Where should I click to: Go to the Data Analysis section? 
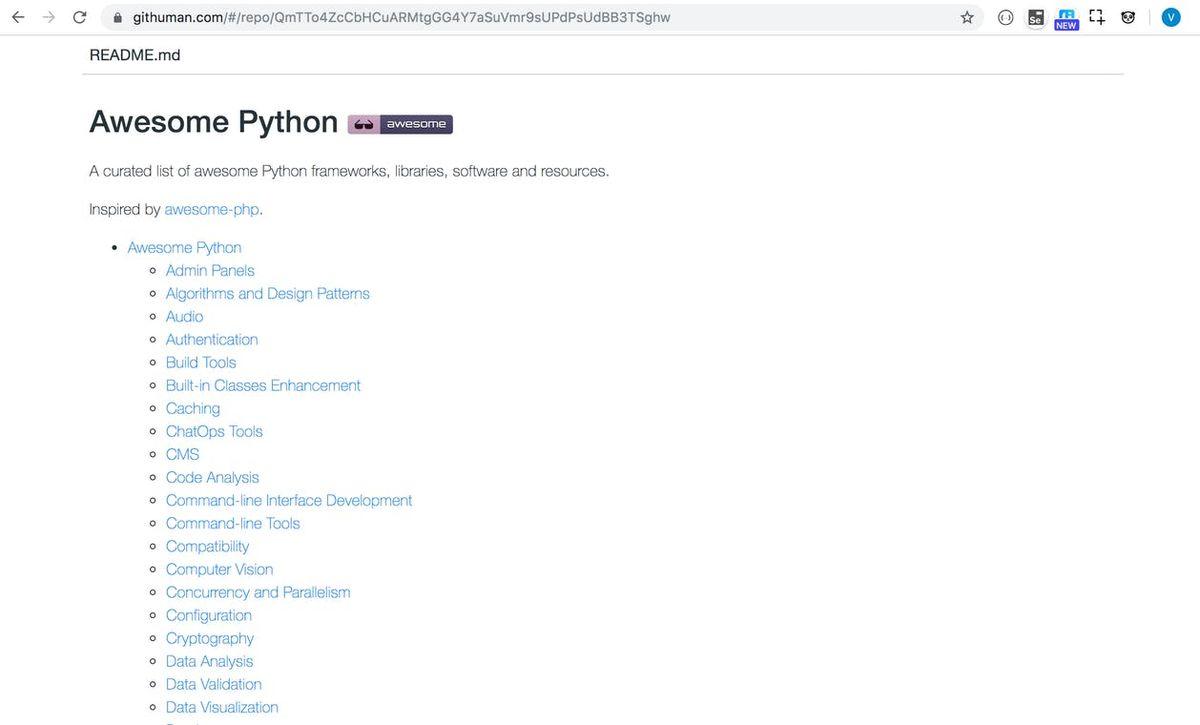(x=209, y=661)
